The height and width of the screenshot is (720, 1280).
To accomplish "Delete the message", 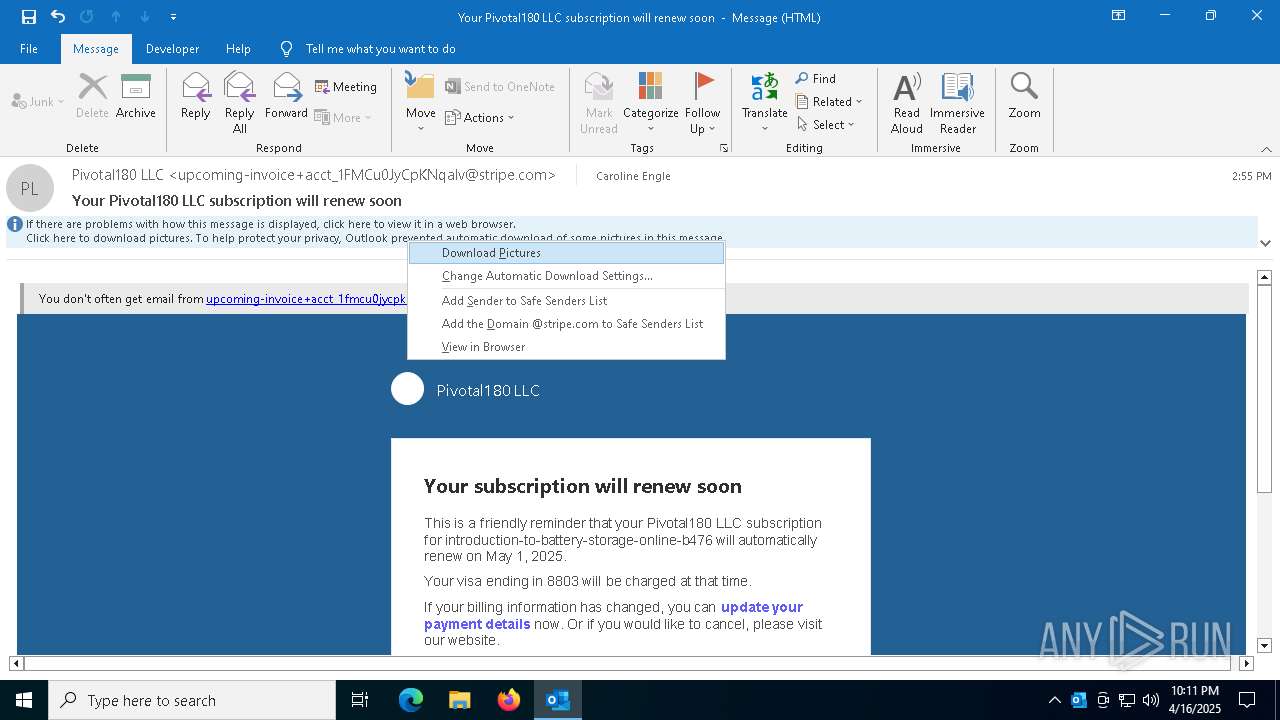I will click(92, 96).
